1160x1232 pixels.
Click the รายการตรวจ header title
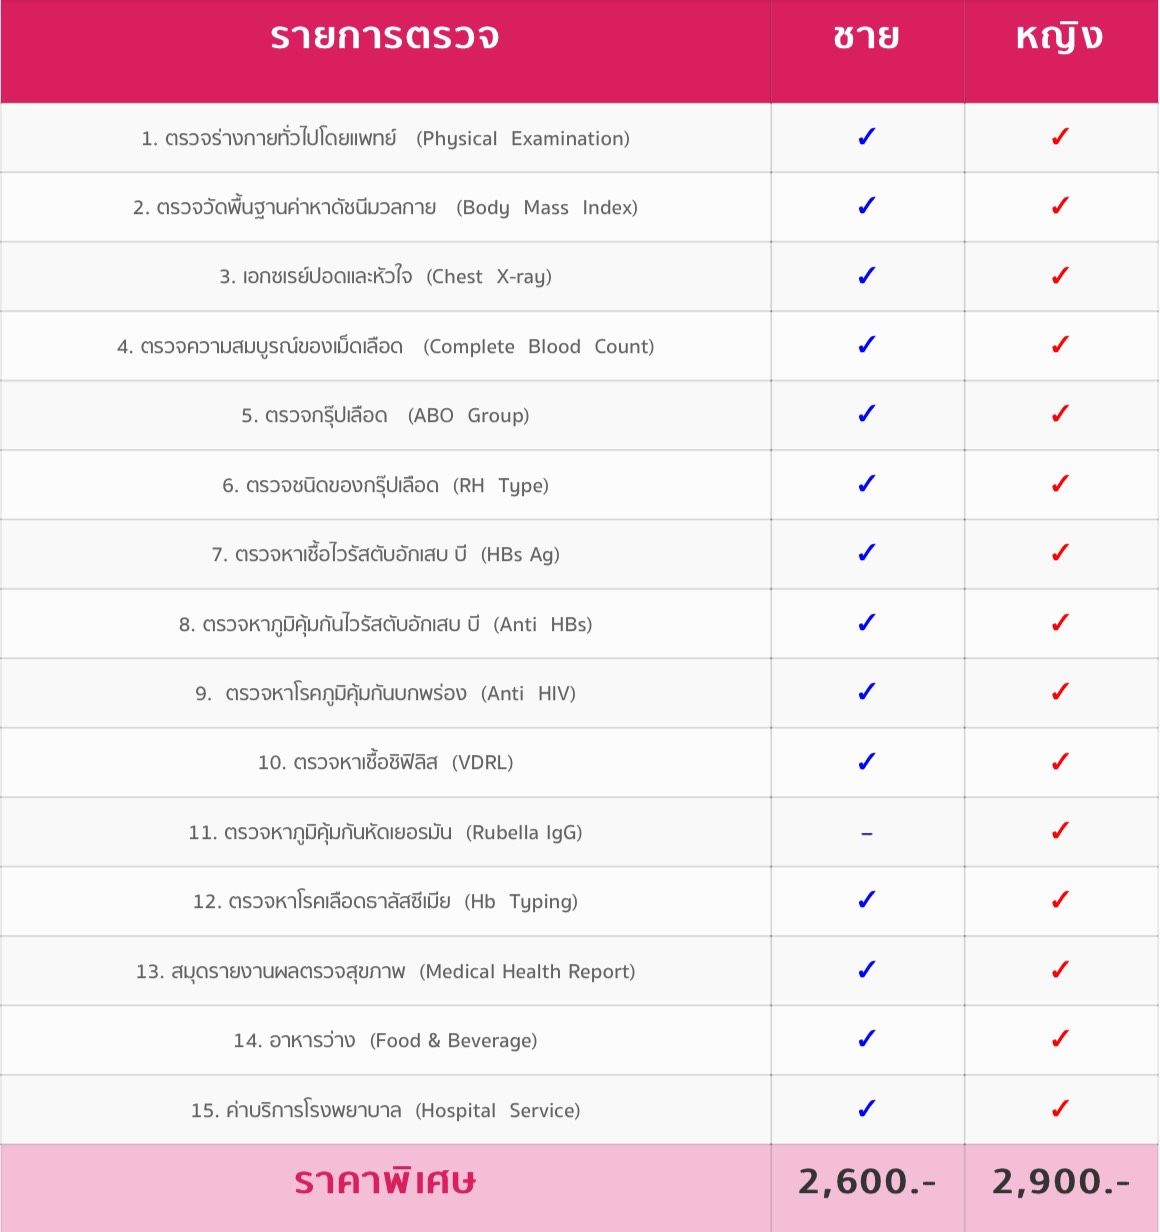[x=385, y=38]
